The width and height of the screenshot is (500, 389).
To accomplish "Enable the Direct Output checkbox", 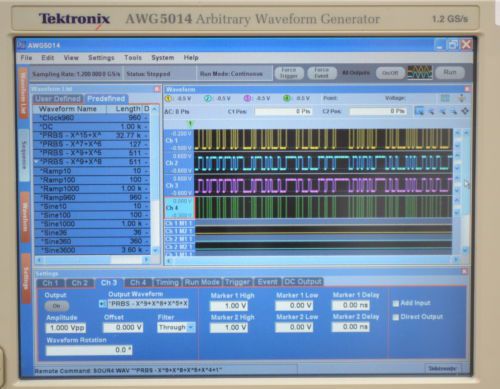I will 396,317.
